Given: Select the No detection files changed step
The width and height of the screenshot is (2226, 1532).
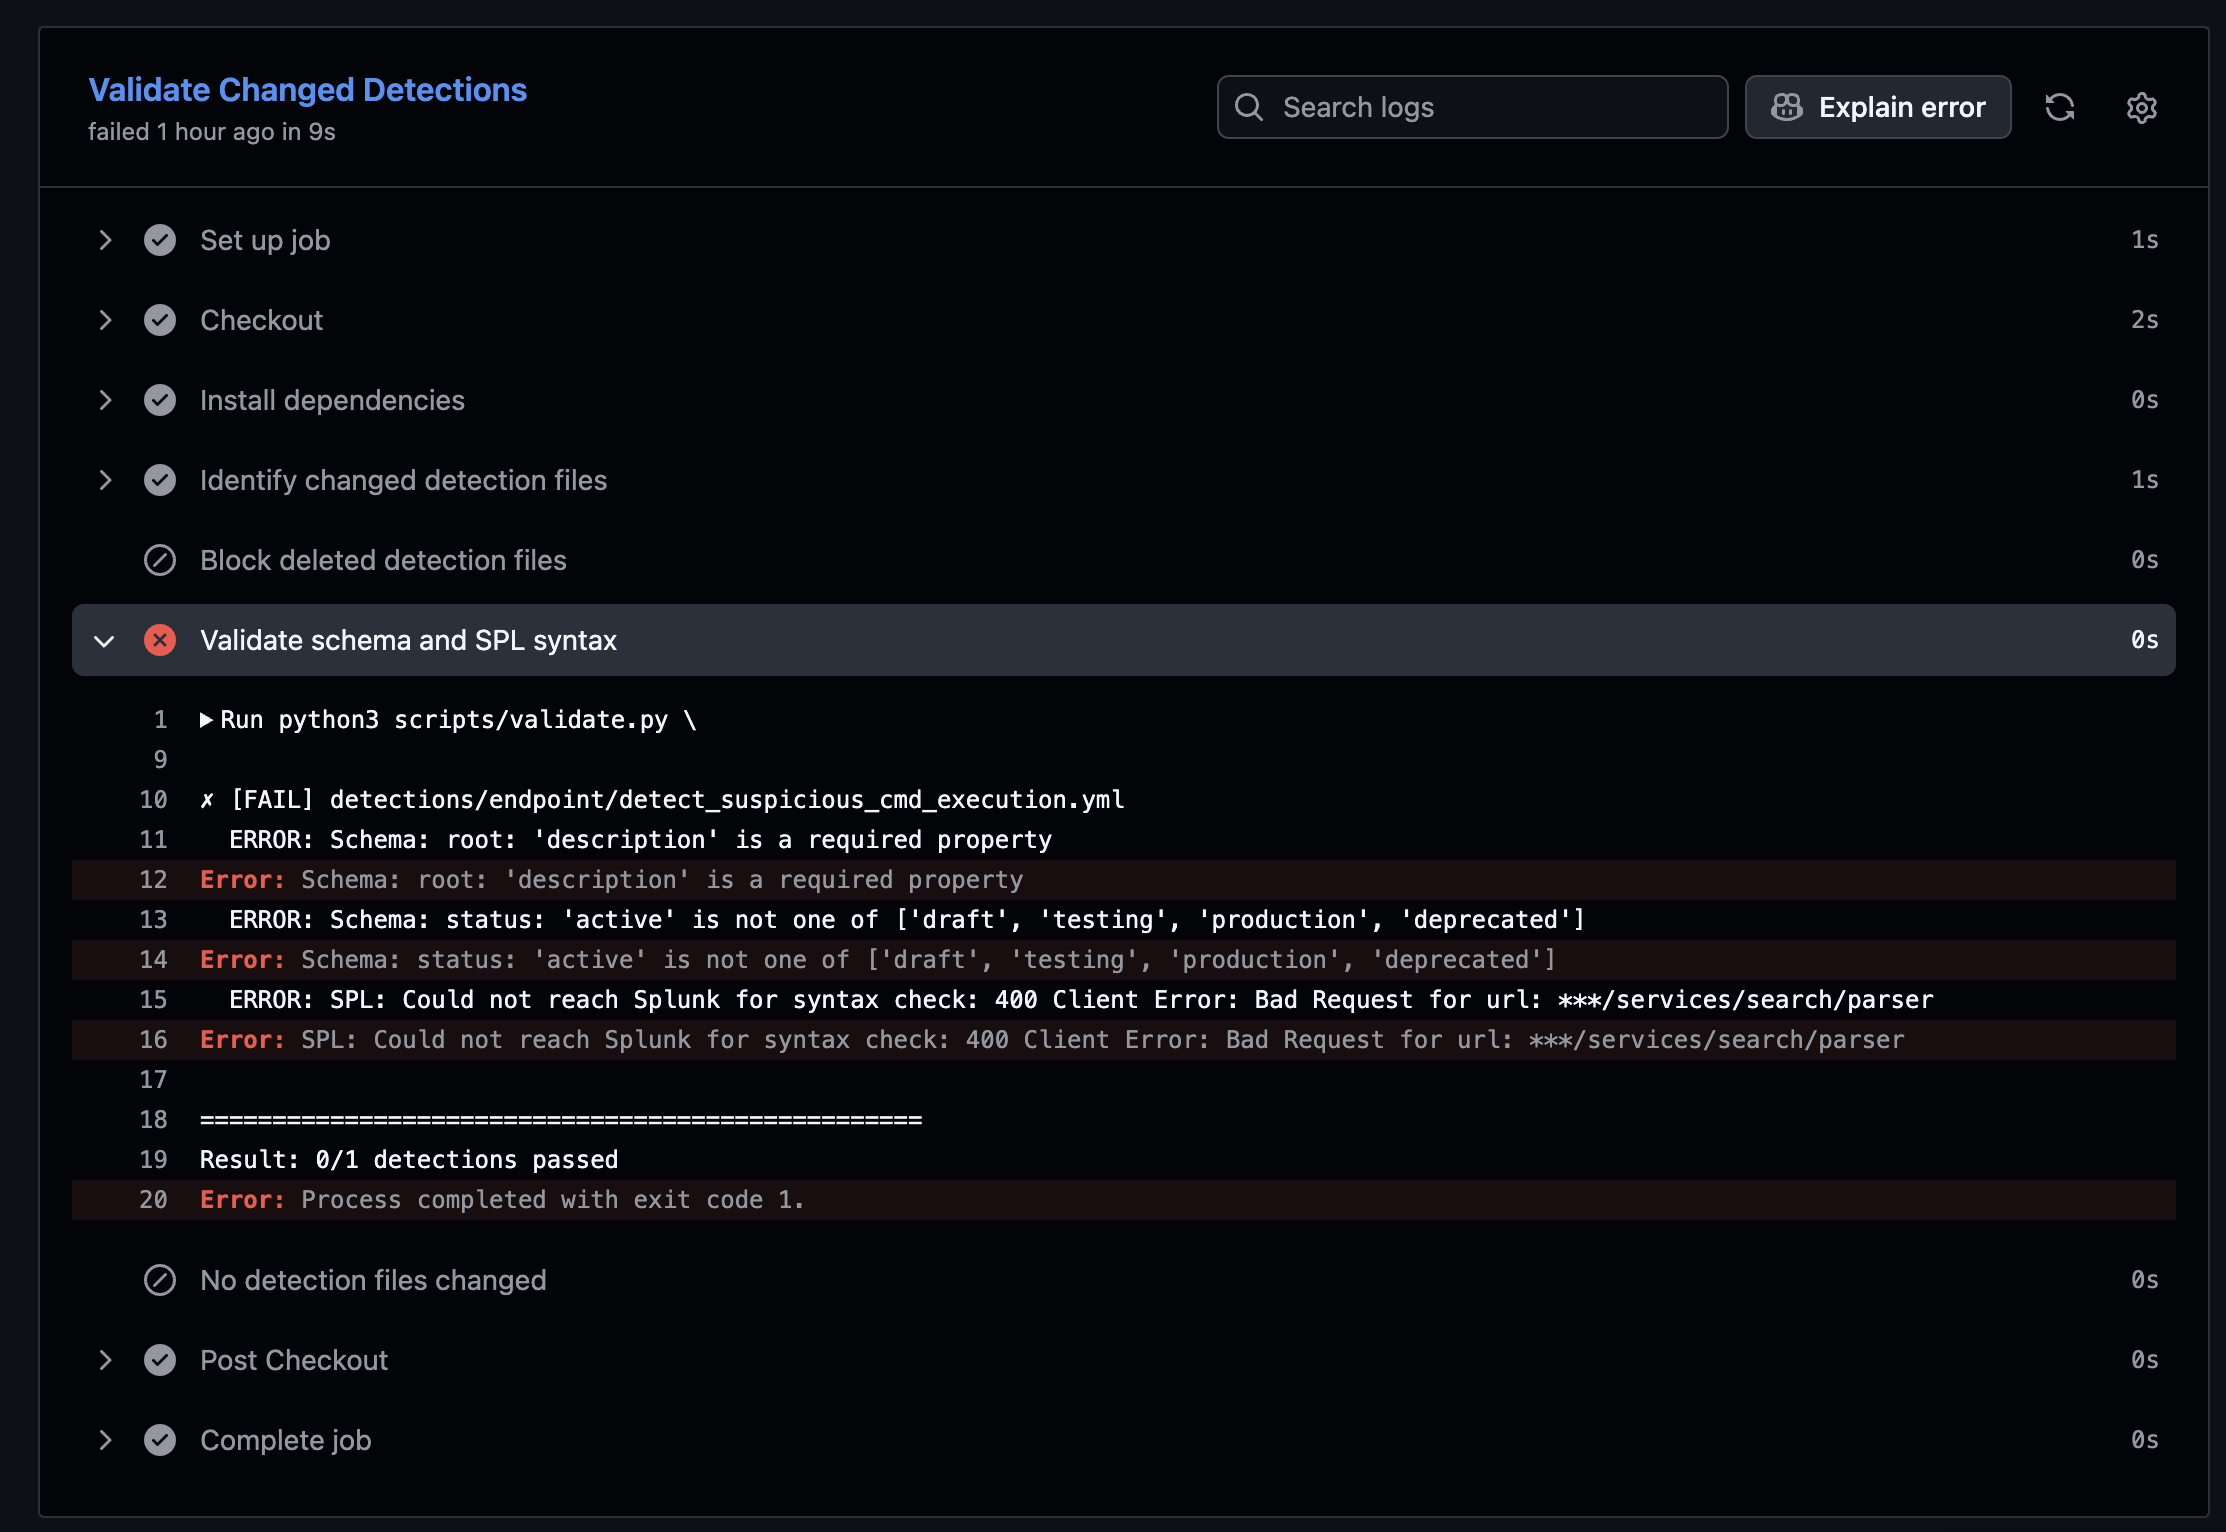Looking at the screenshot, I should [1124, 1280].
